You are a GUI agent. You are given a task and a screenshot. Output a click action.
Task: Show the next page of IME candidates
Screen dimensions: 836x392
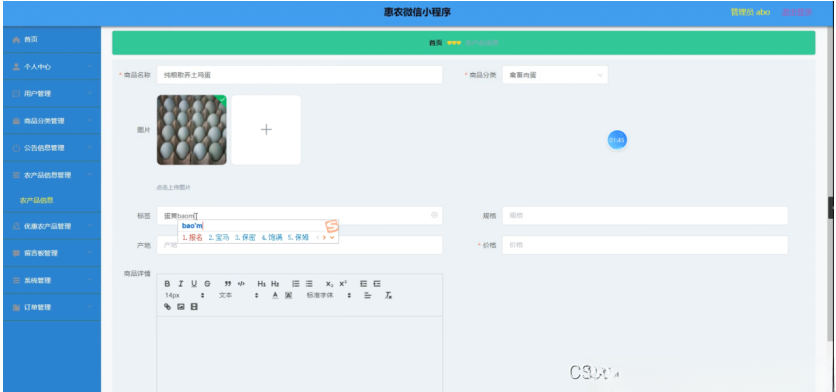coord(324,237)
